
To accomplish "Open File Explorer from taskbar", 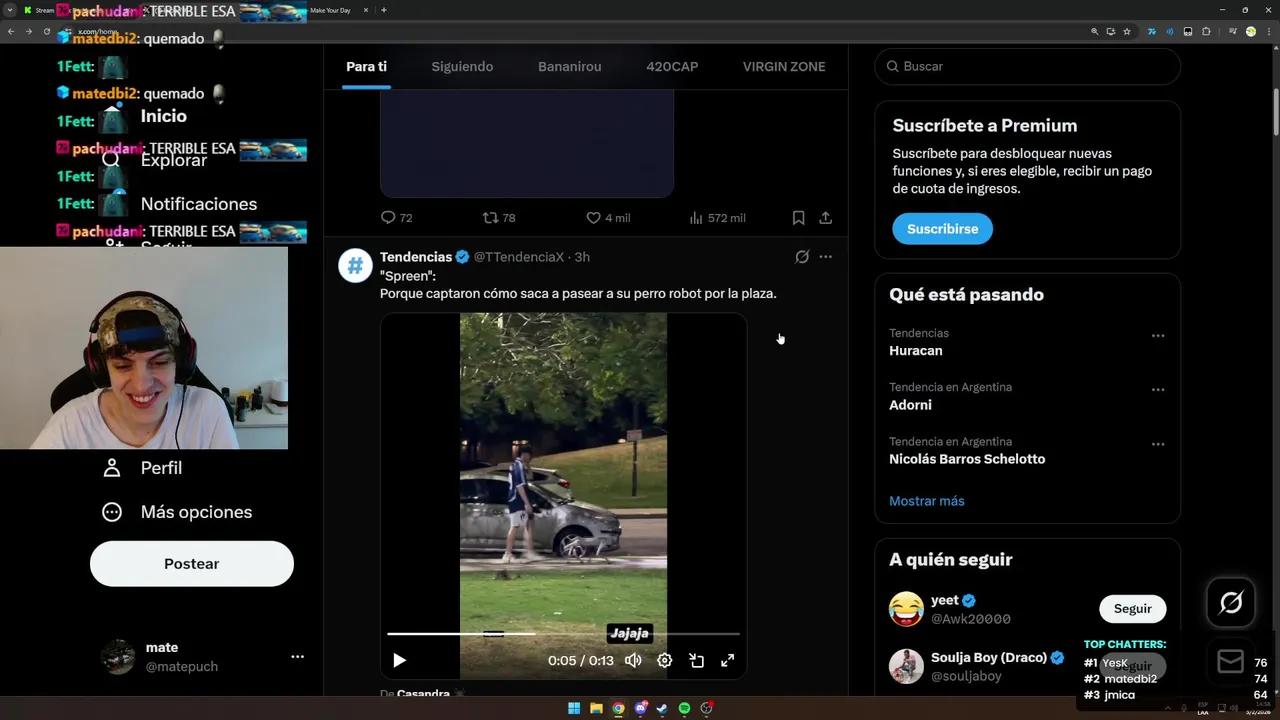I will pos(596,708).
